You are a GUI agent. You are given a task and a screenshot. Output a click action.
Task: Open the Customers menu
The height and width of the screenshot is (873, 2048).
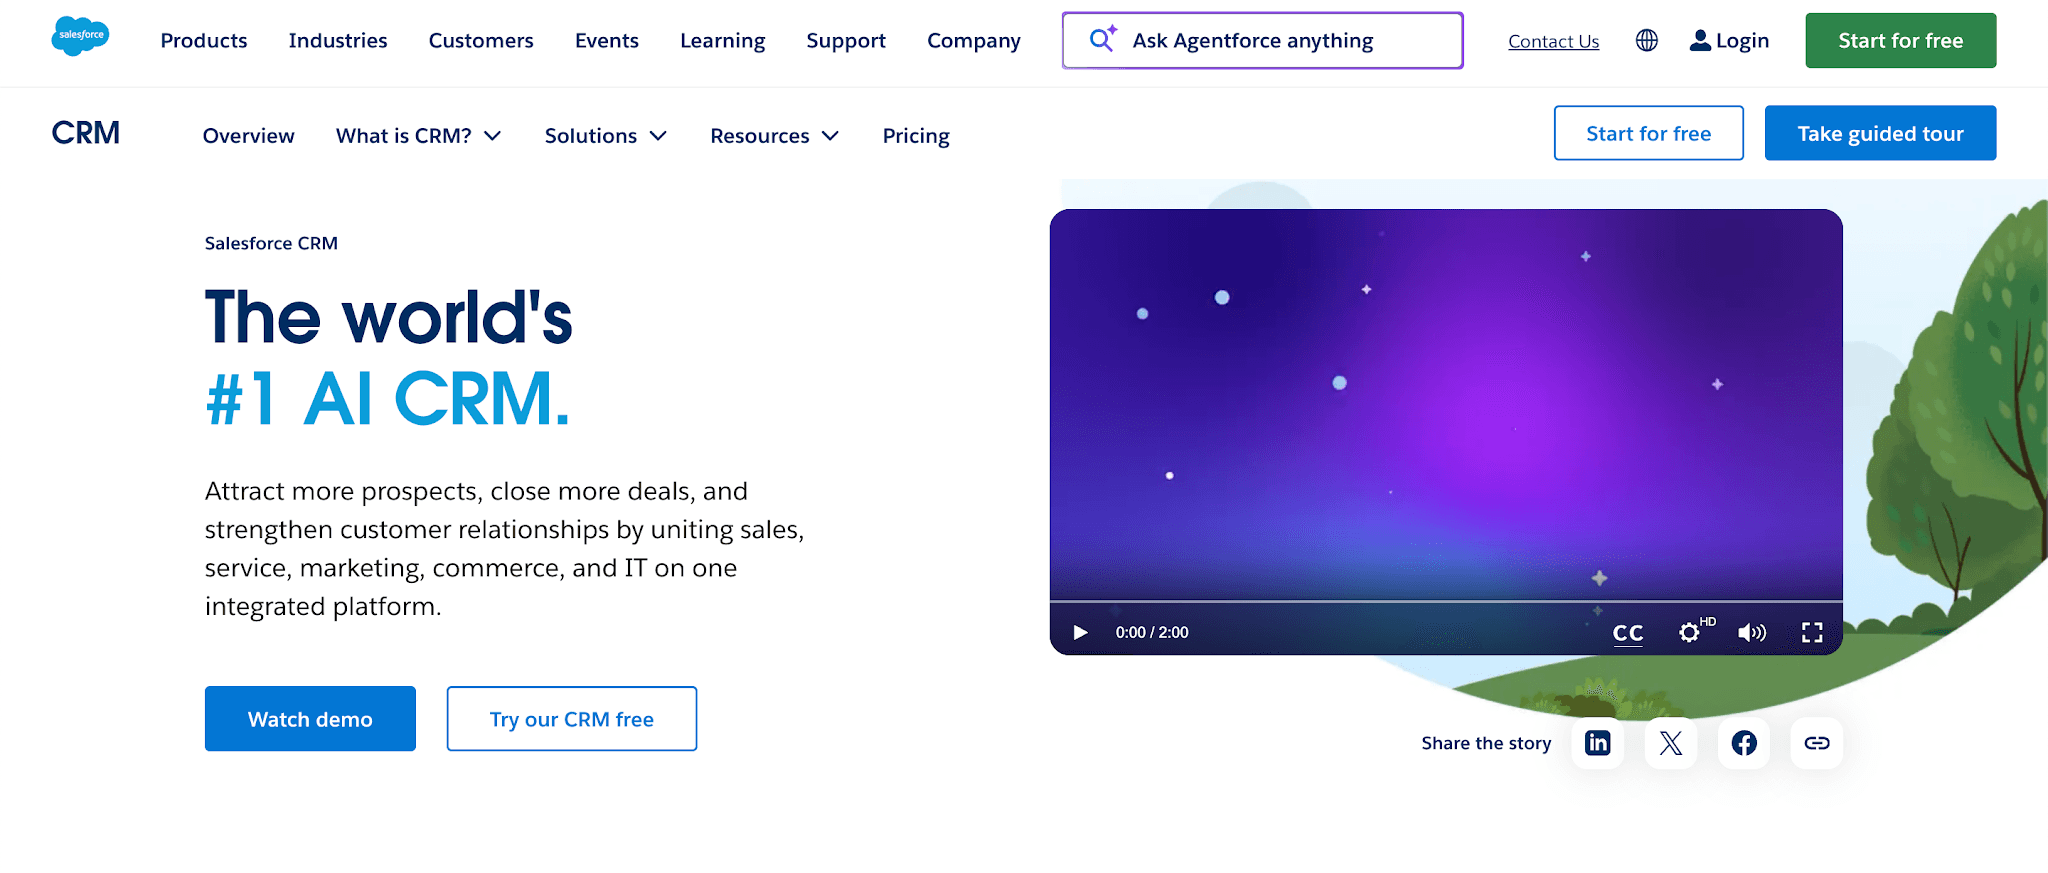pyautogui.click(x=481, y=41)
